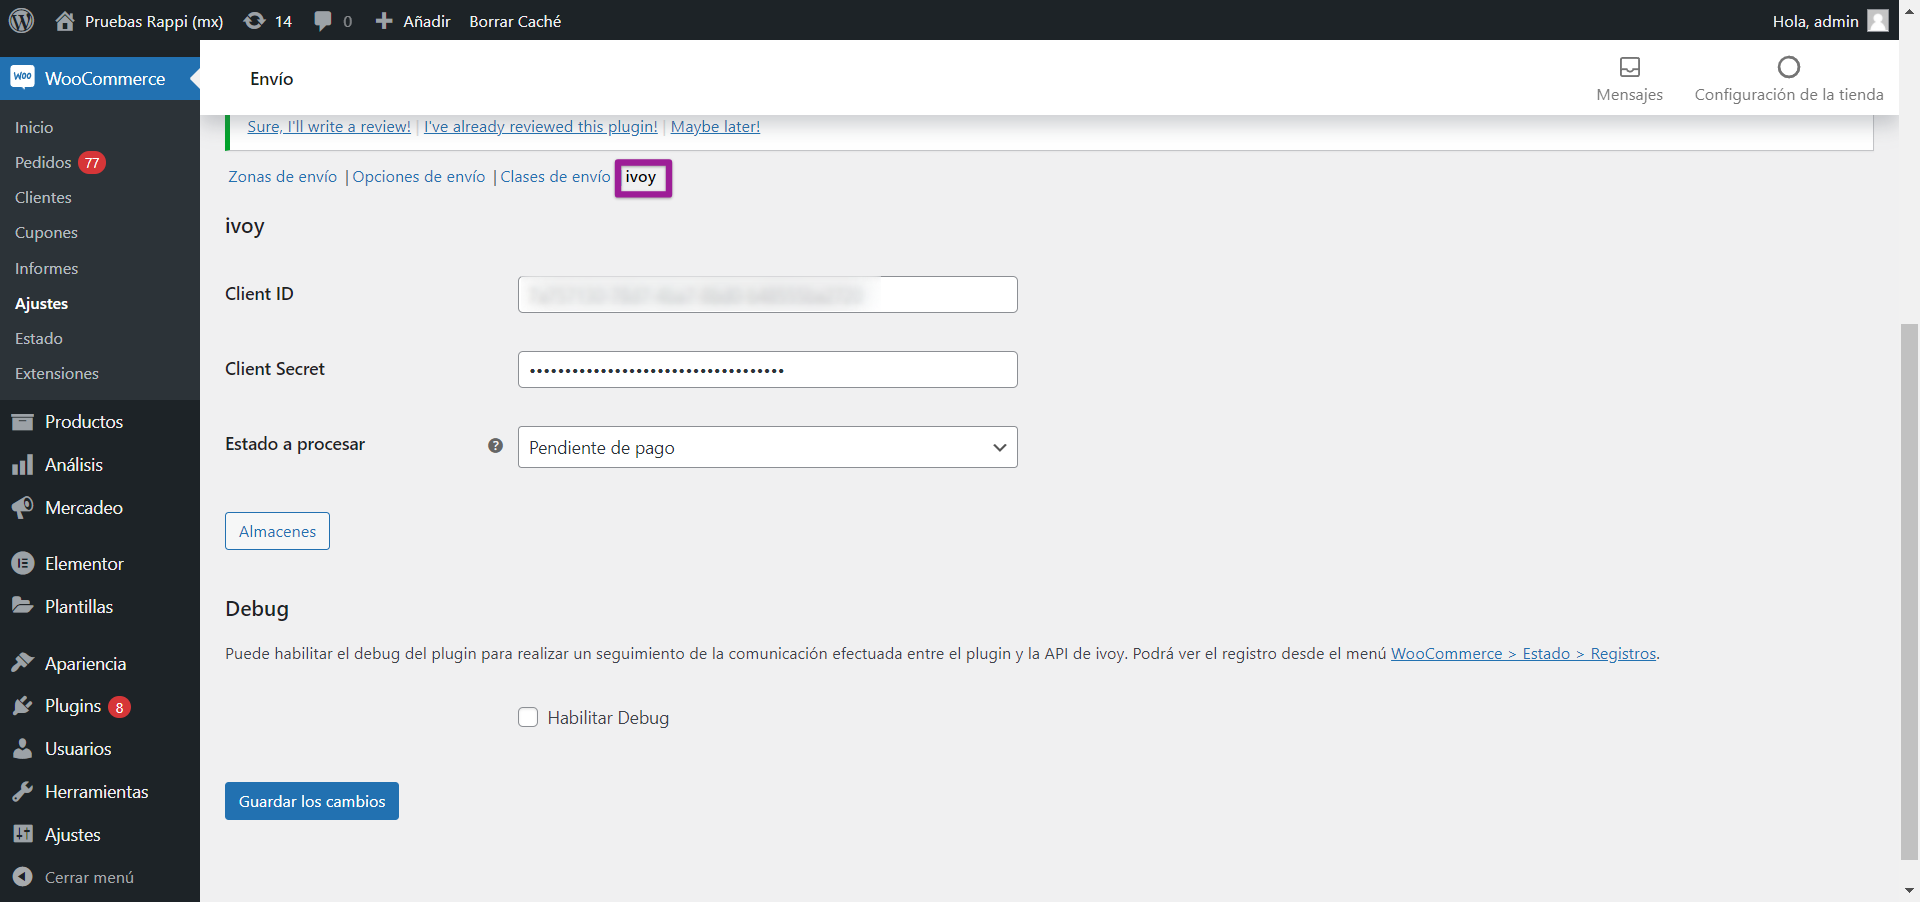
Task: Click the Plugins plug icon
Action: pyautogui.click(x=23, y=706)
